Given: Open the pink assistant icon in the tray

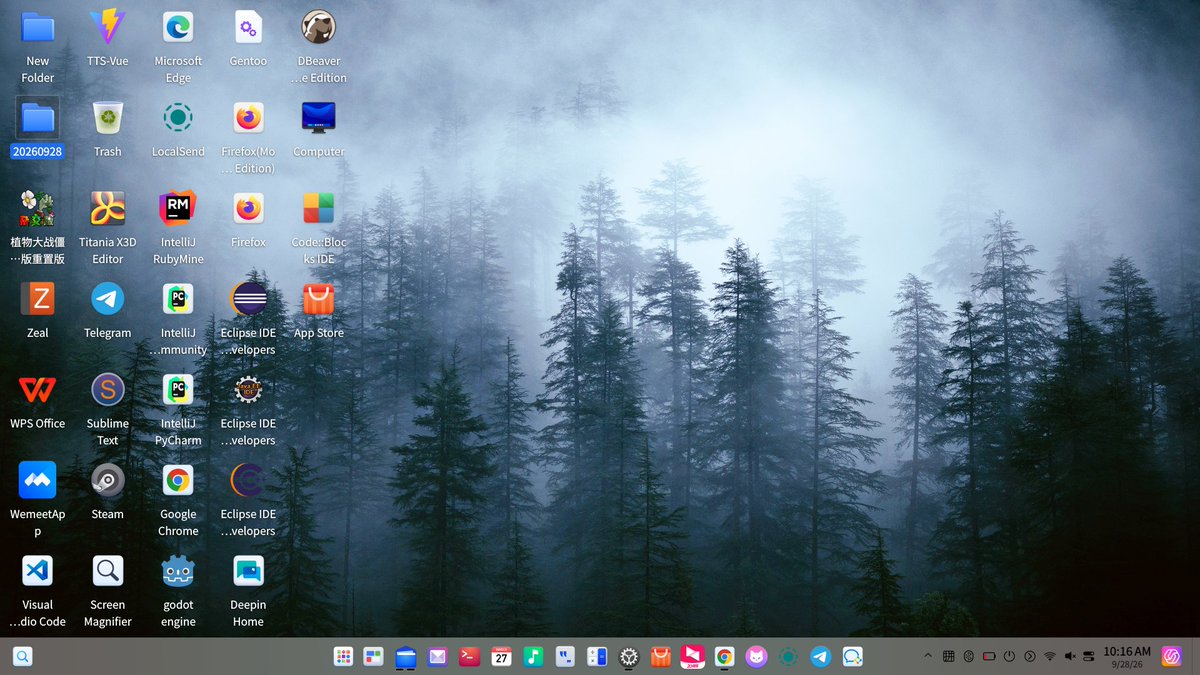Looking at the screenshot, I should (1172, 657).
